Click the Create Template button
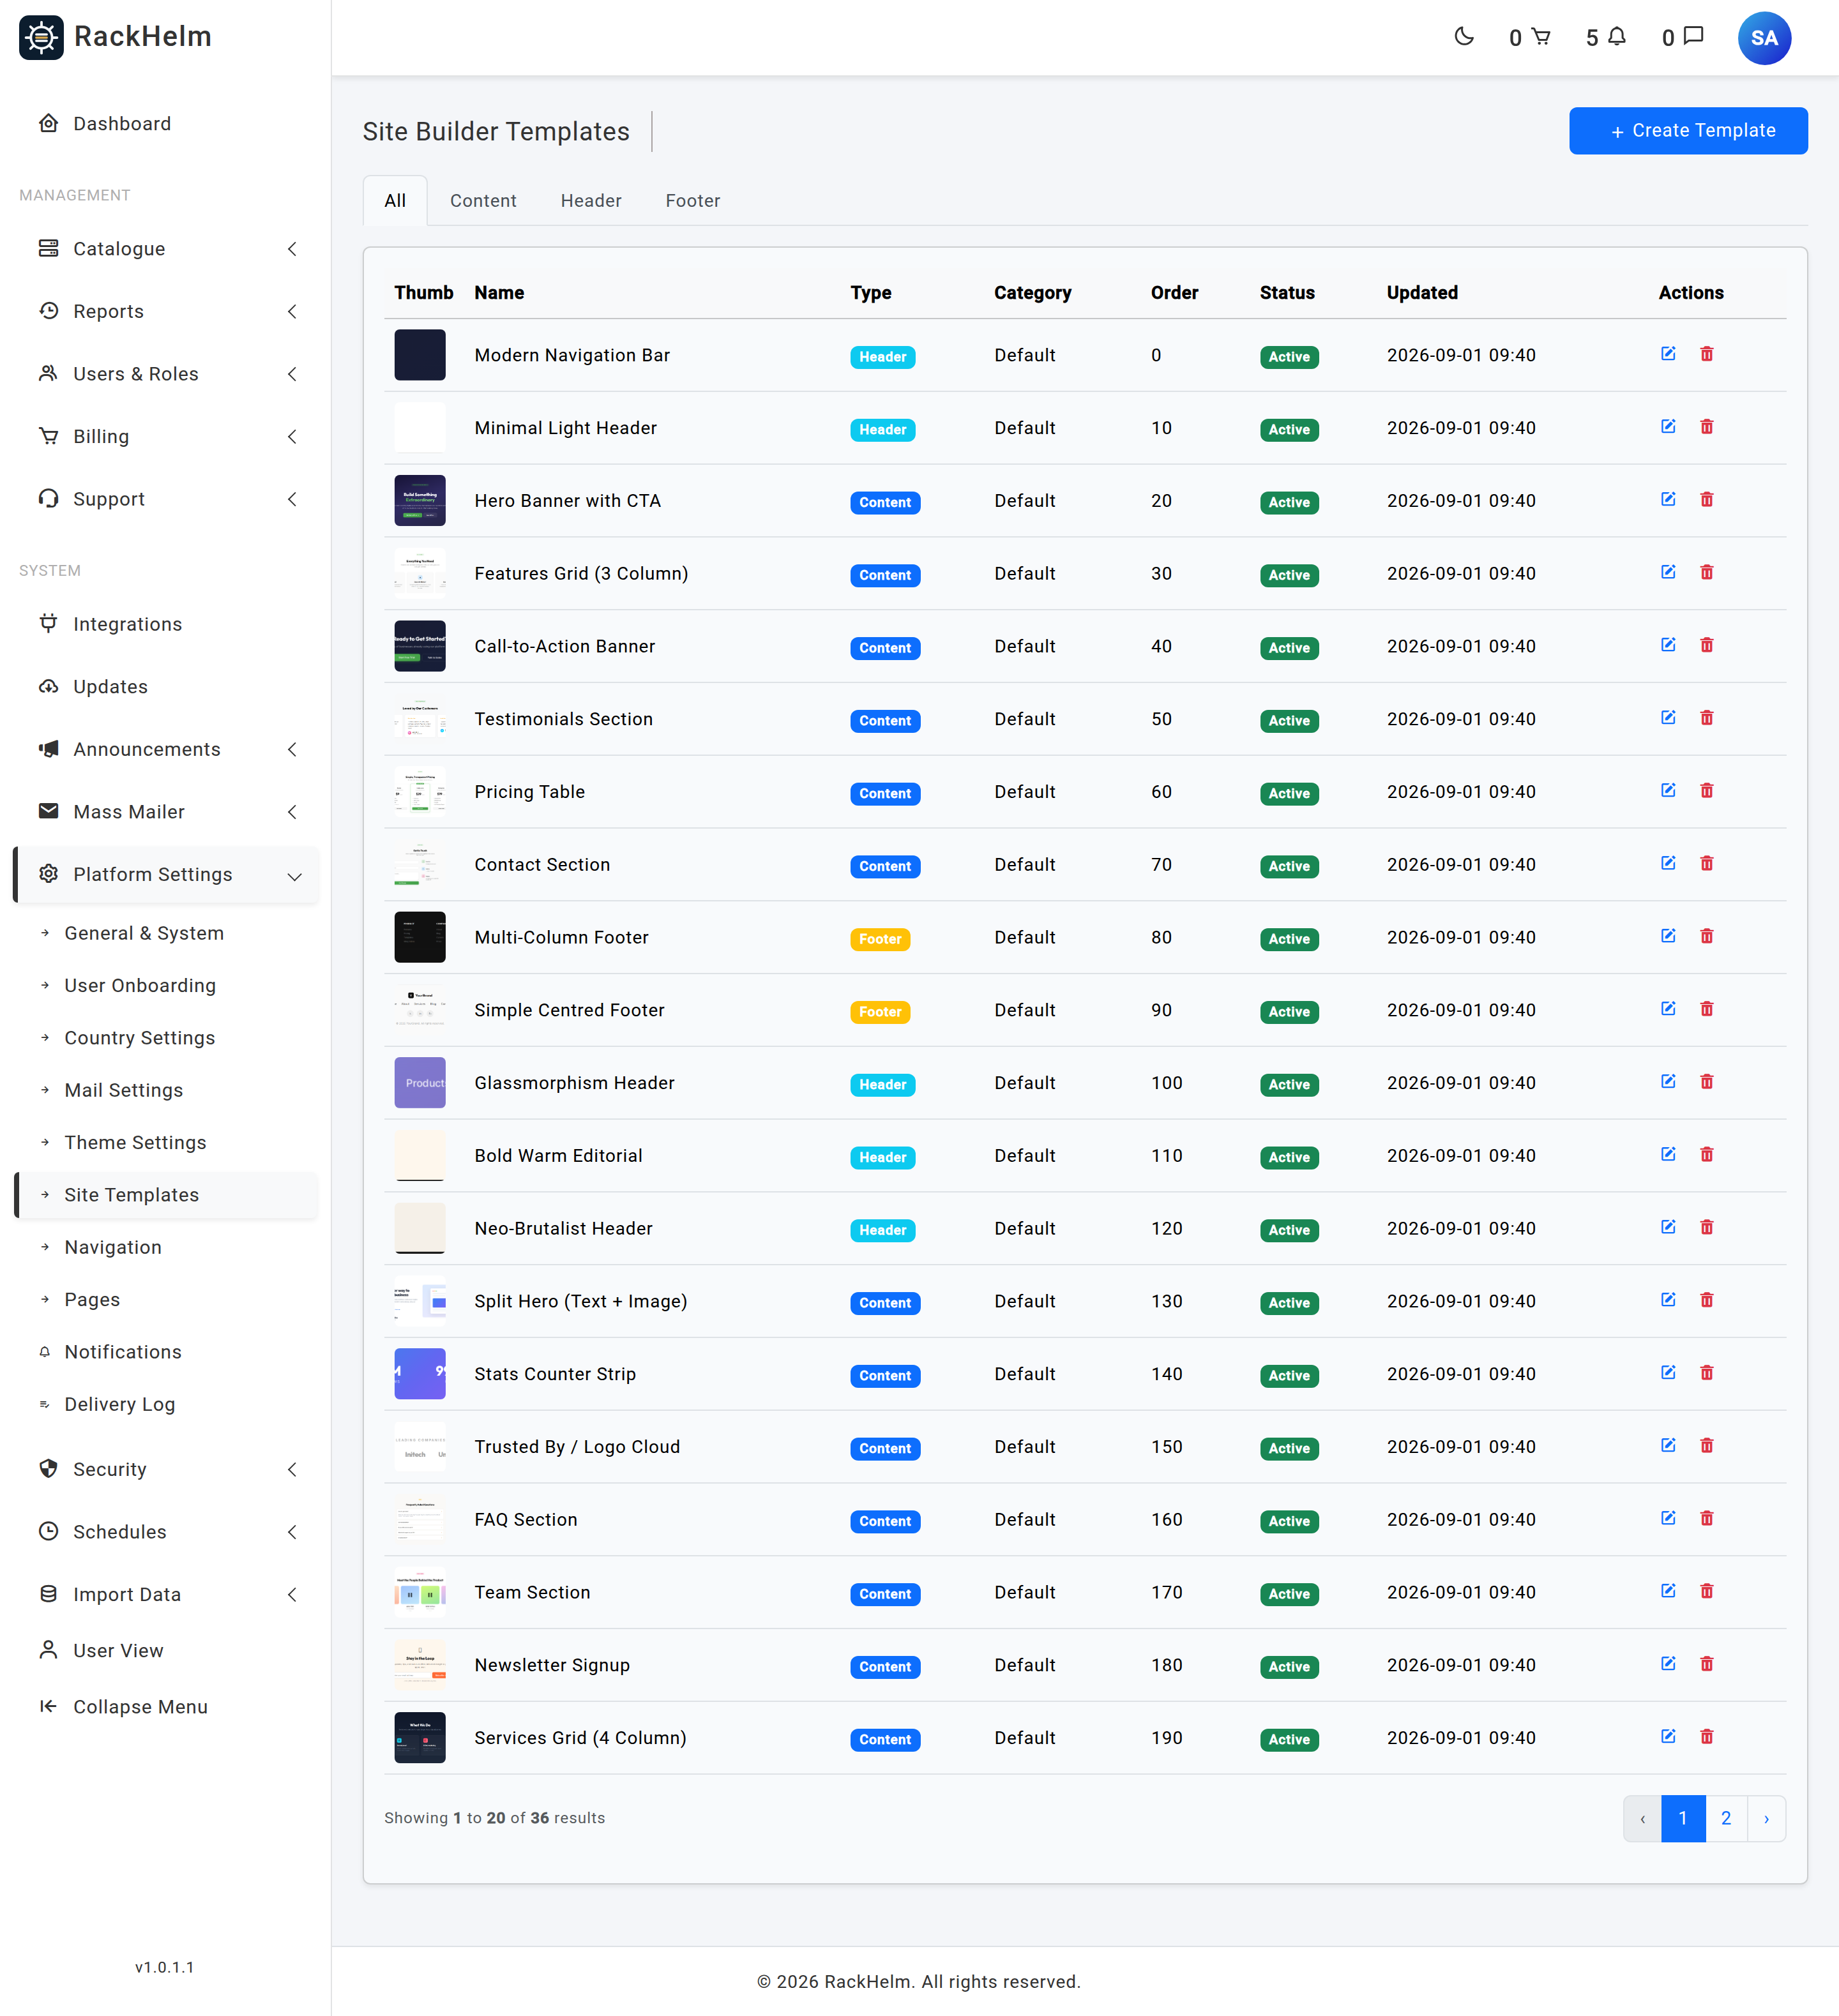The width and height of the screenshot is (1839, 2016). pos(1688,131)
